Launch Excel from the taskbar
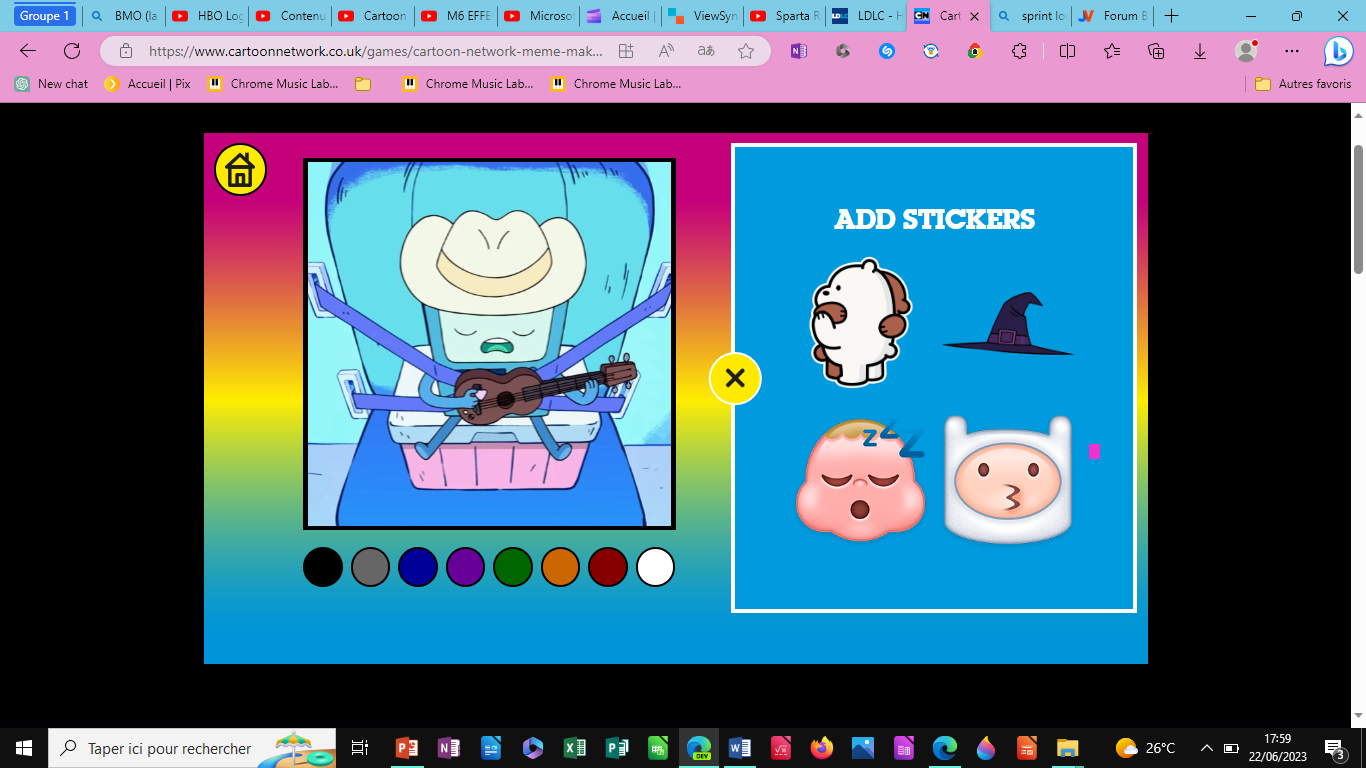 [x=574, y=748]
